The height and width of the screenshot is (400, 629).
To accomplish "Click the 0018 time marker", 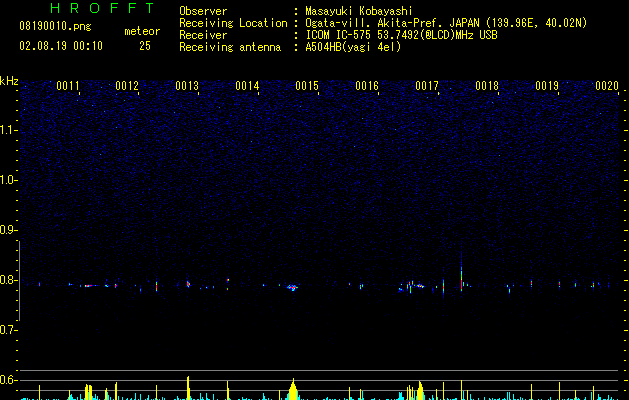I will click(x=487, y=86).
